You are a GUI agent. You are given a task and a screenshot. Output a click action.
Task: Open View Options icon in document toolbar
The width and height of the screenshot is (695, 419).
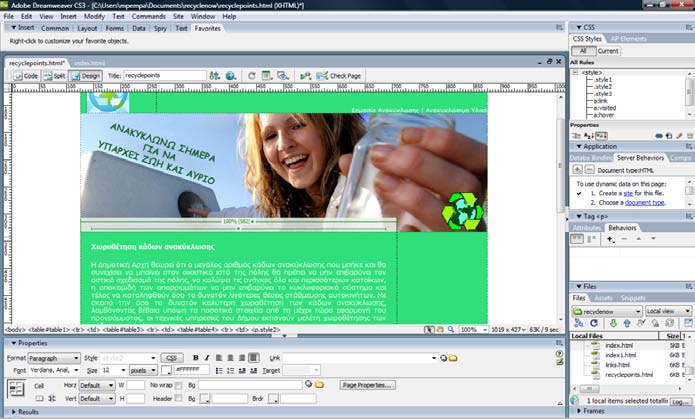(x=267, y=76)
